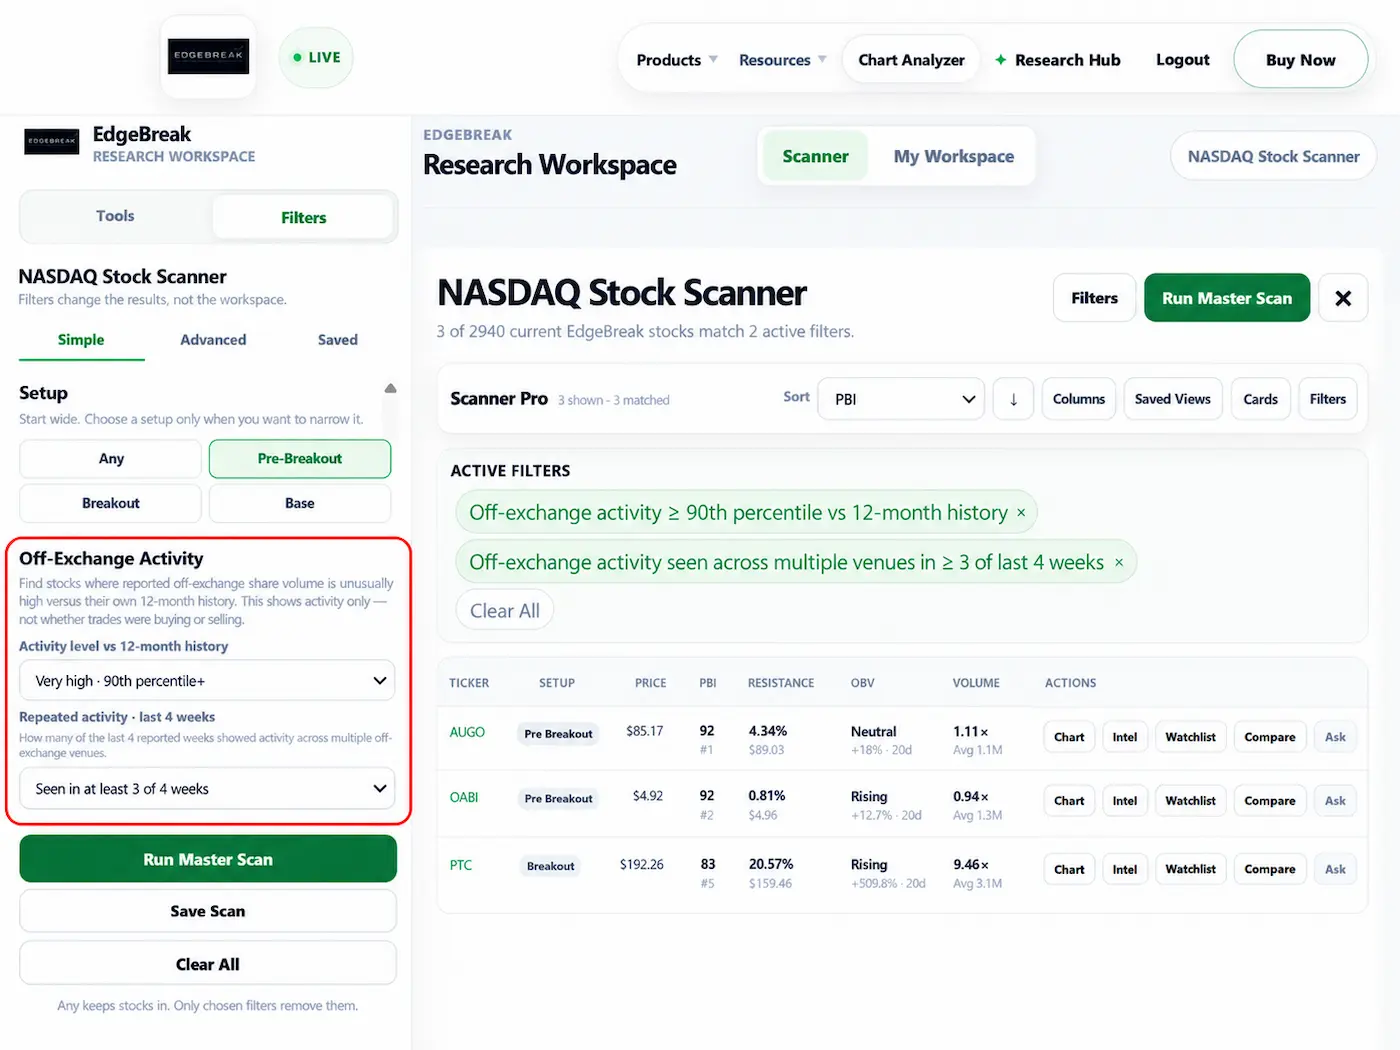Click the green sidebar Run Master Scan button
This screenshot has height=1050, width=1400.
click(x=208, y=859)
